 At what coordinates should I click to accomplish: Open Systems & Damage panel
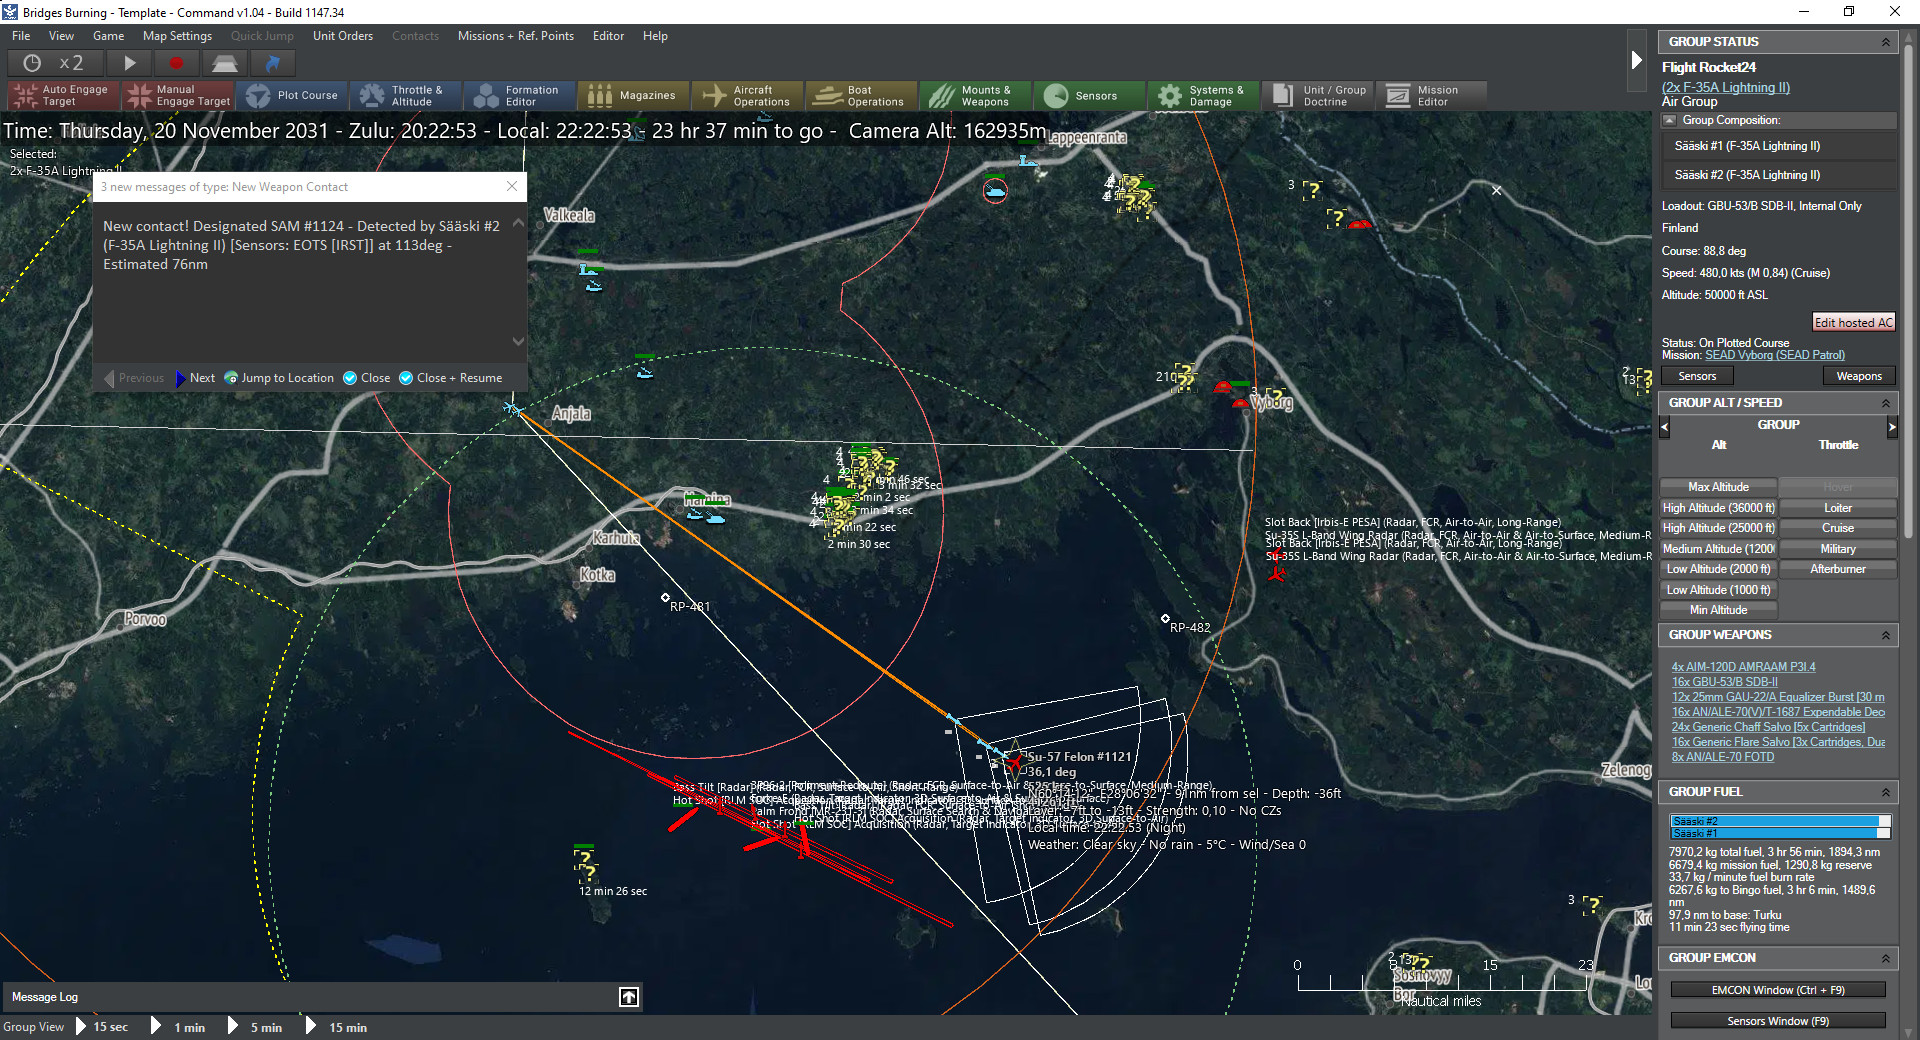coord(1202,95)
